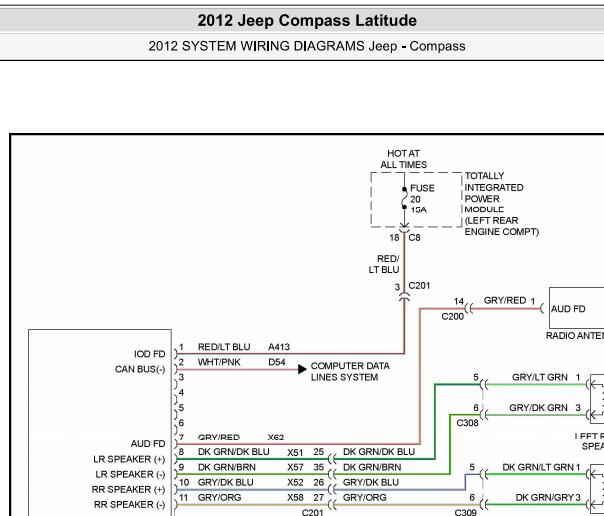This screenshot has height=516, width=604.
Task: Click 'GRY/LT GRN' wire label
Action: click(540, 377)
